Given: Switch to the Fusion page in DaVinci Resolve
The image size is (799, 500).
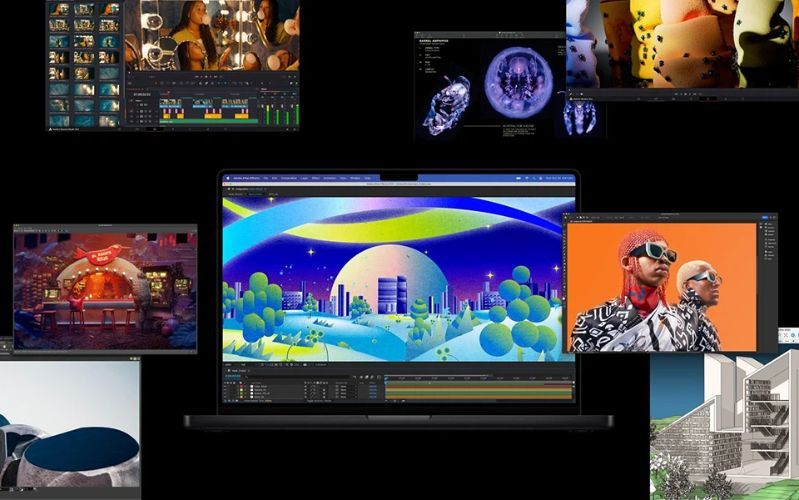Looking at the screenshot, I should tap(173, 129).
